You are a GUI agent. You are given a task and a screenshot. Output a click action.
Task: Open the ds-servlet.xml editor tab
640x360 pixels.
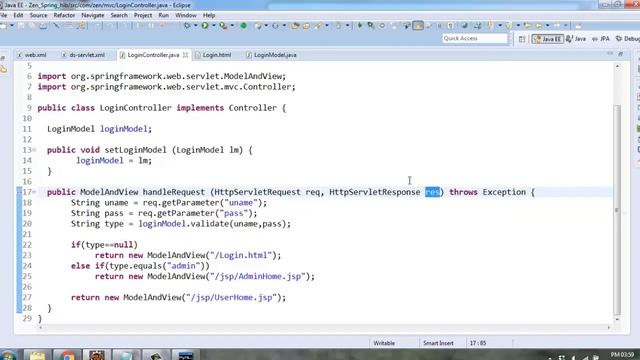pos(84,55)
